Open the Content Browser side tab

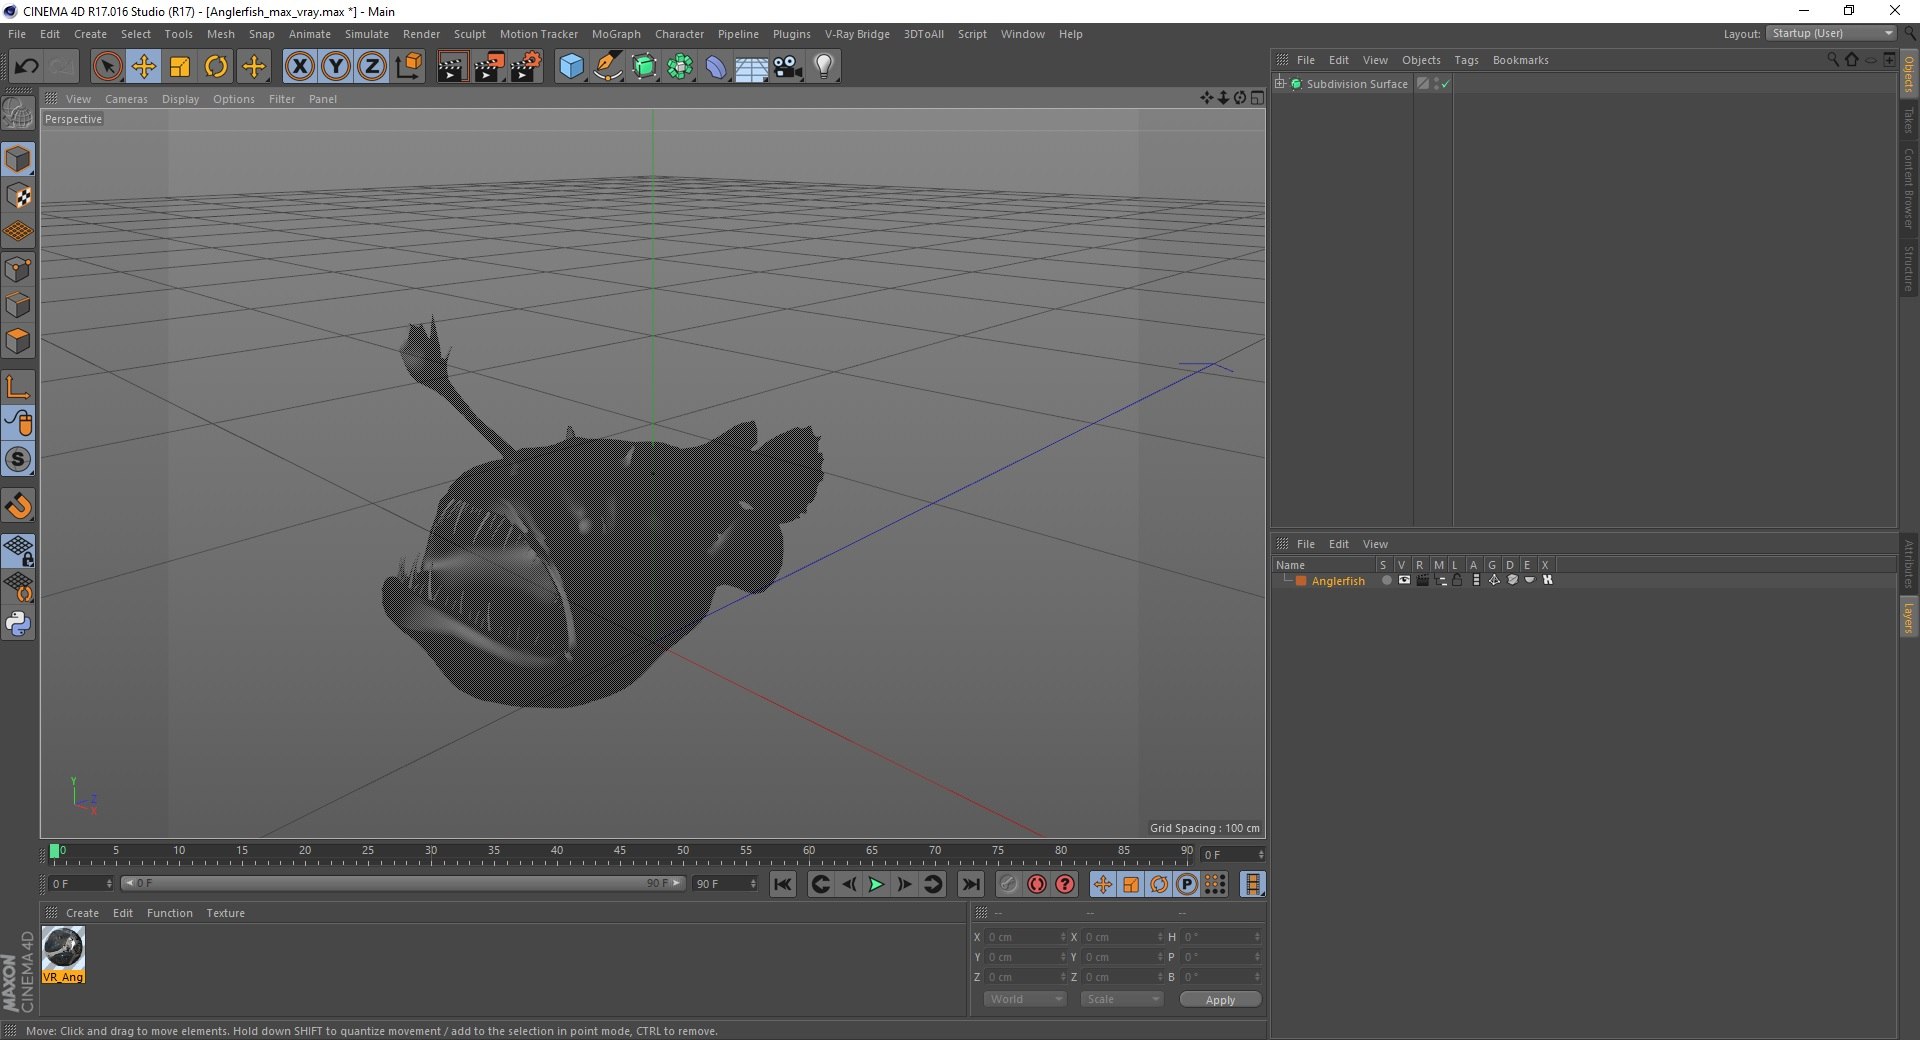tap(1909, 188)
